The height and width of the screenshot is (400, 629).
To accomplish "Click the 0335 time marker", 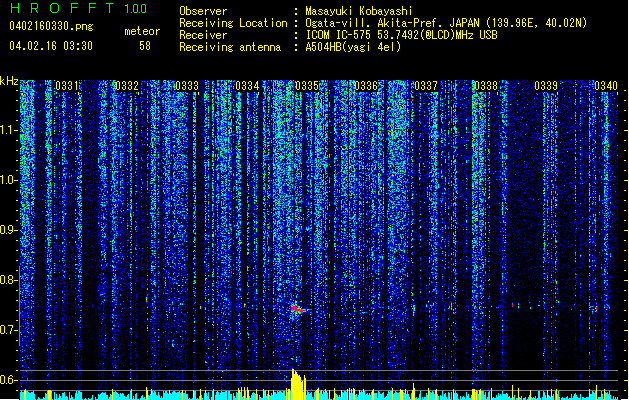I will [x=307, y=86].
